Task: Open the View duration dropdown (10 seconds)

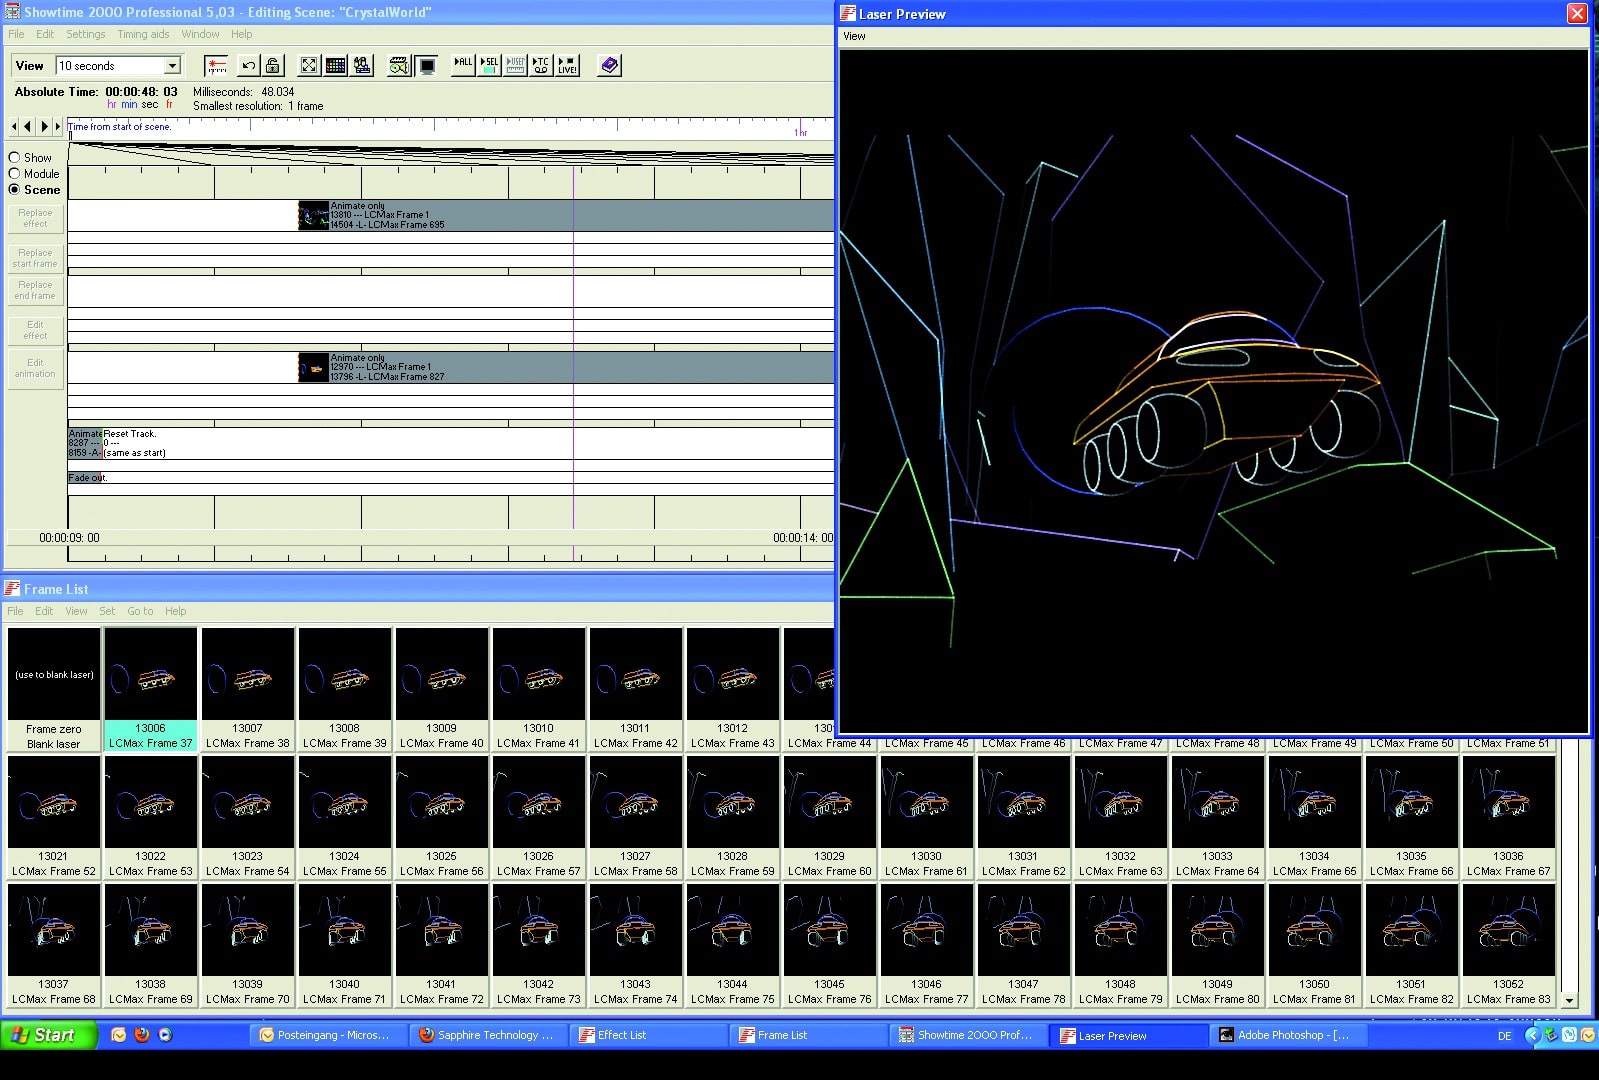Action: pos(172,66)
